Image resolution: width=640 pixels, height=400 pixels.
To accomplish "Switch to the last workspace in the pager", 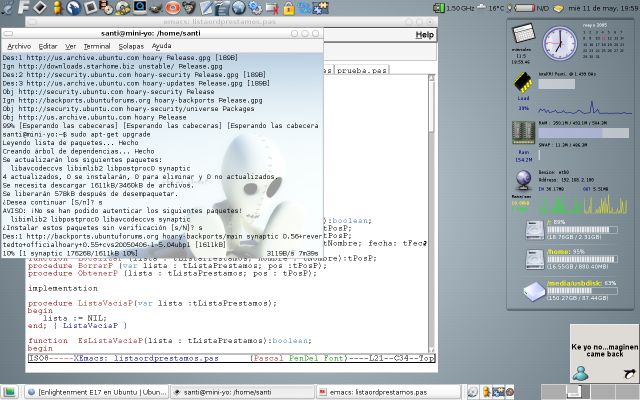I will (x=627, y=391).
